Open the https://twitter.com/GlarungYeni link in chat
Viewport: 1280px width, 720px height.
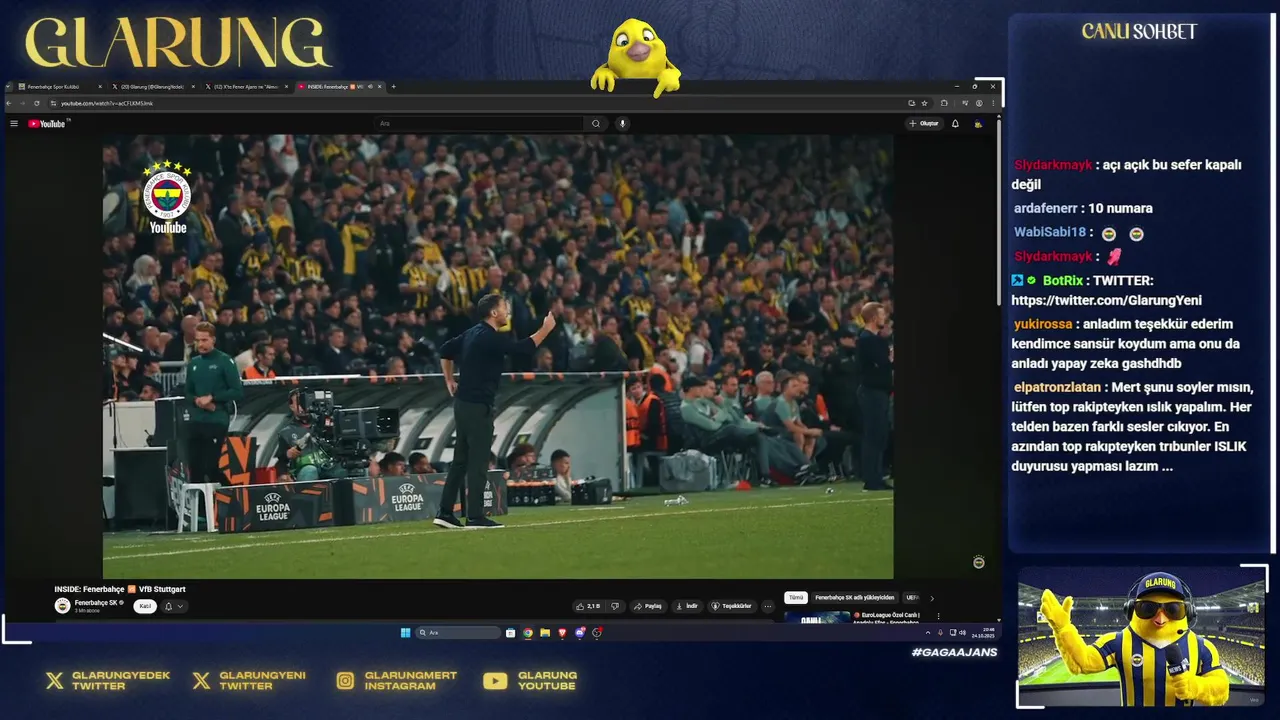pos(1106,300)
